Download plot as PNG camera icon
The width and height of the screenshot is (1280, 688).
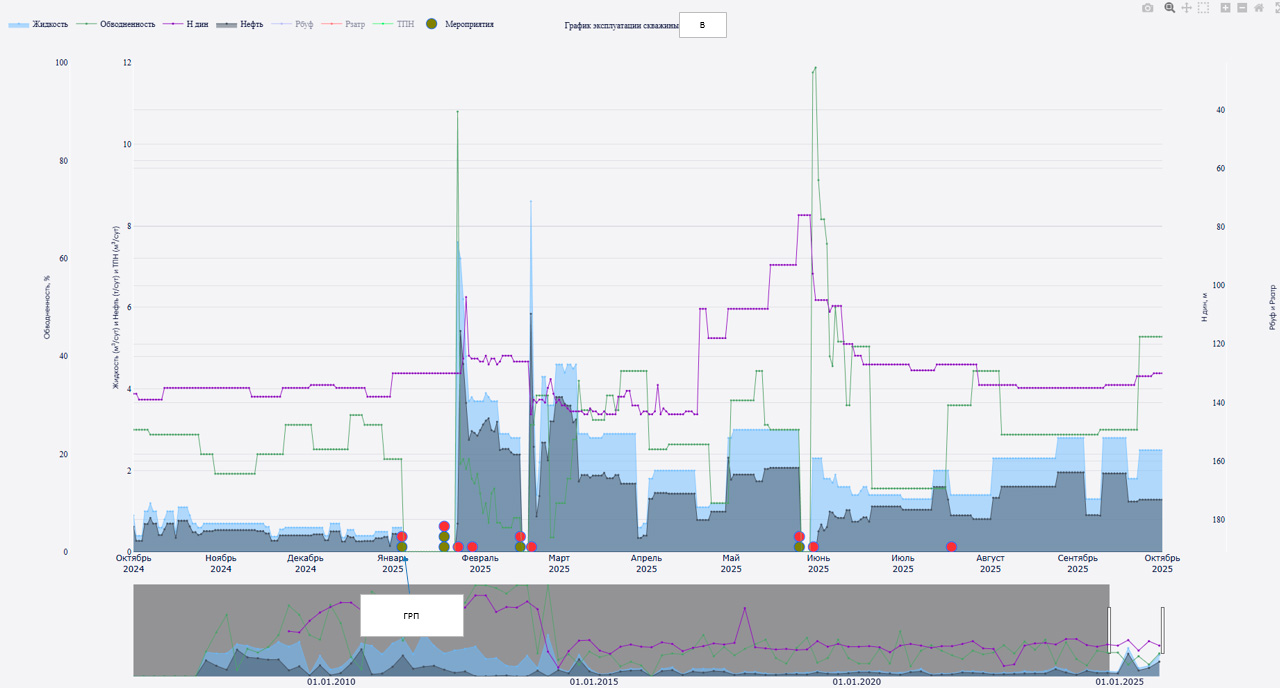(1148, 8)
